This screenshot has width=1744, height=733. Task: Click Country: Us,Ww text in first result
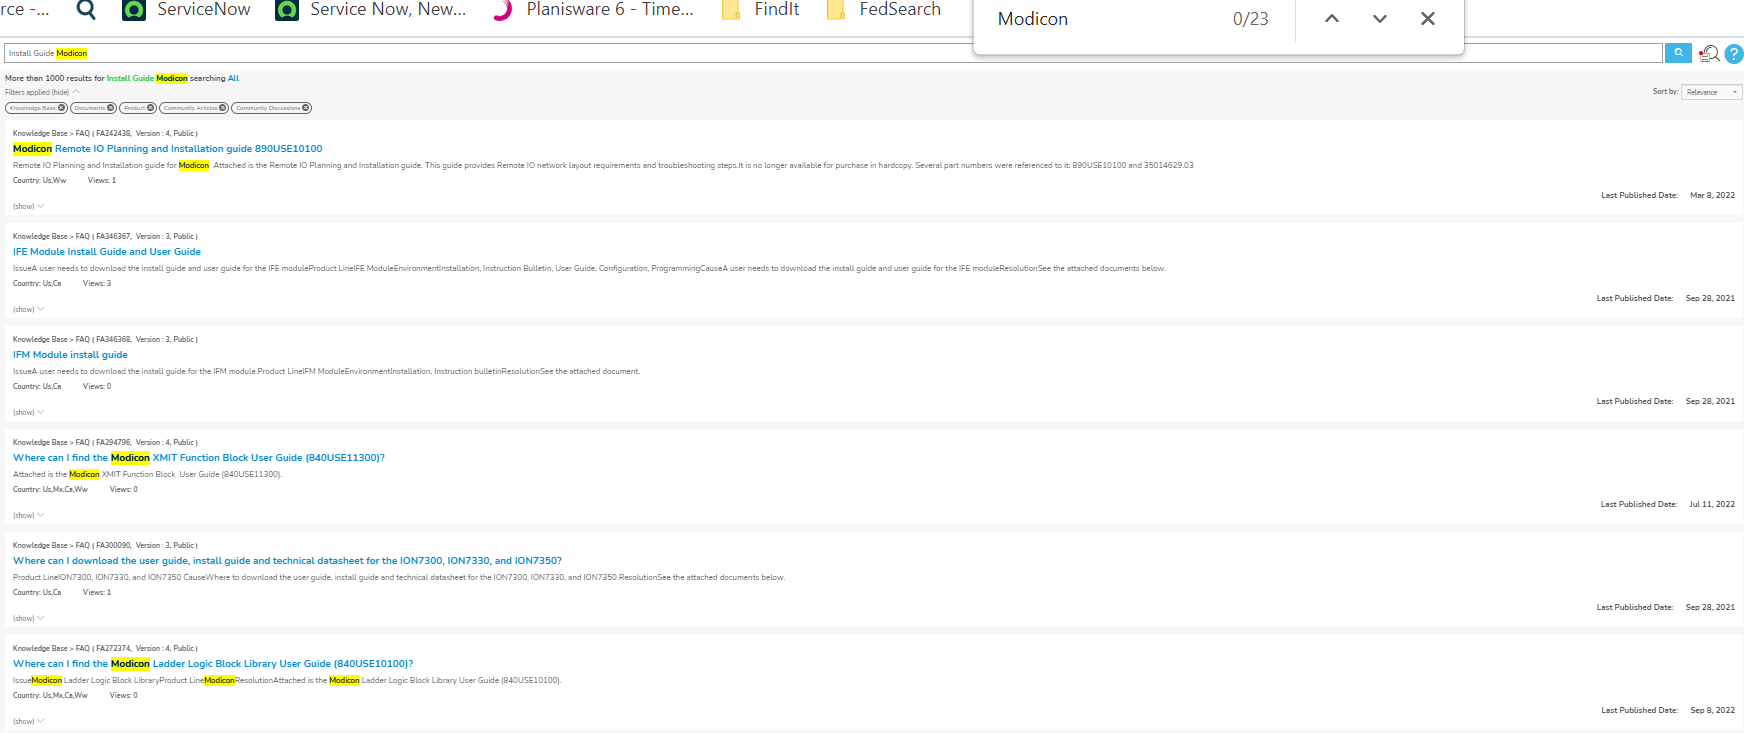(40, 180)
